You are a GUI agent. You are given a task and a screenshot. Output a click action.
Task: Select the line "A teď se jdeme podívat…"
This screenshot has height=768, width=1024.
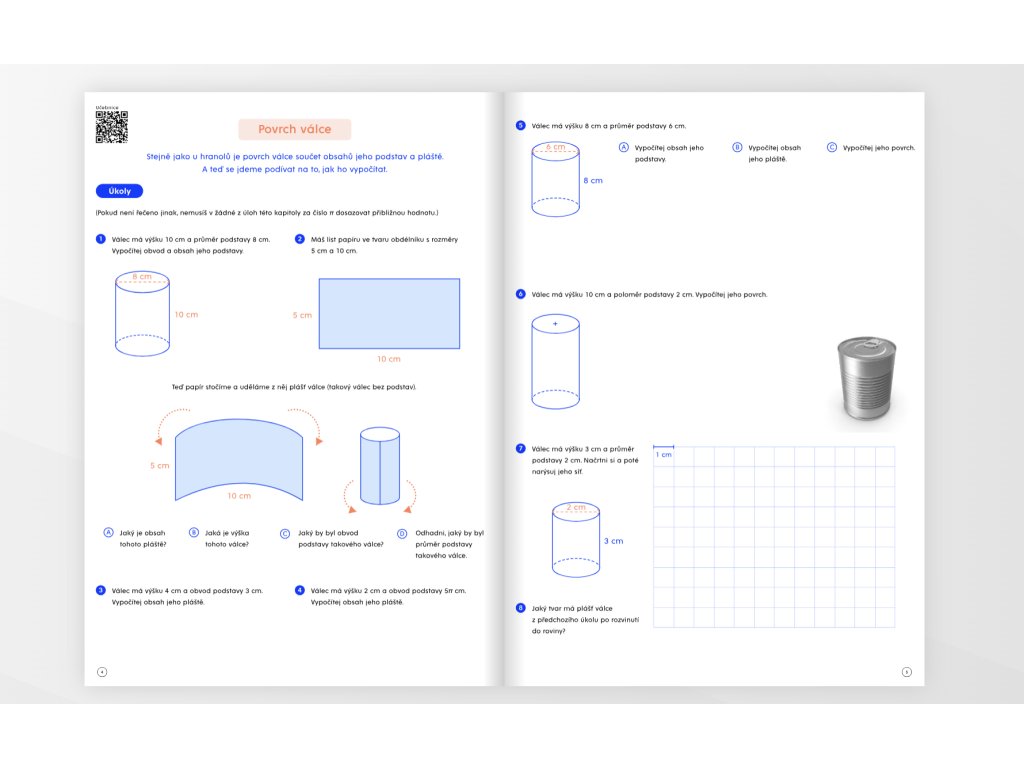click(x=295, y=169)
